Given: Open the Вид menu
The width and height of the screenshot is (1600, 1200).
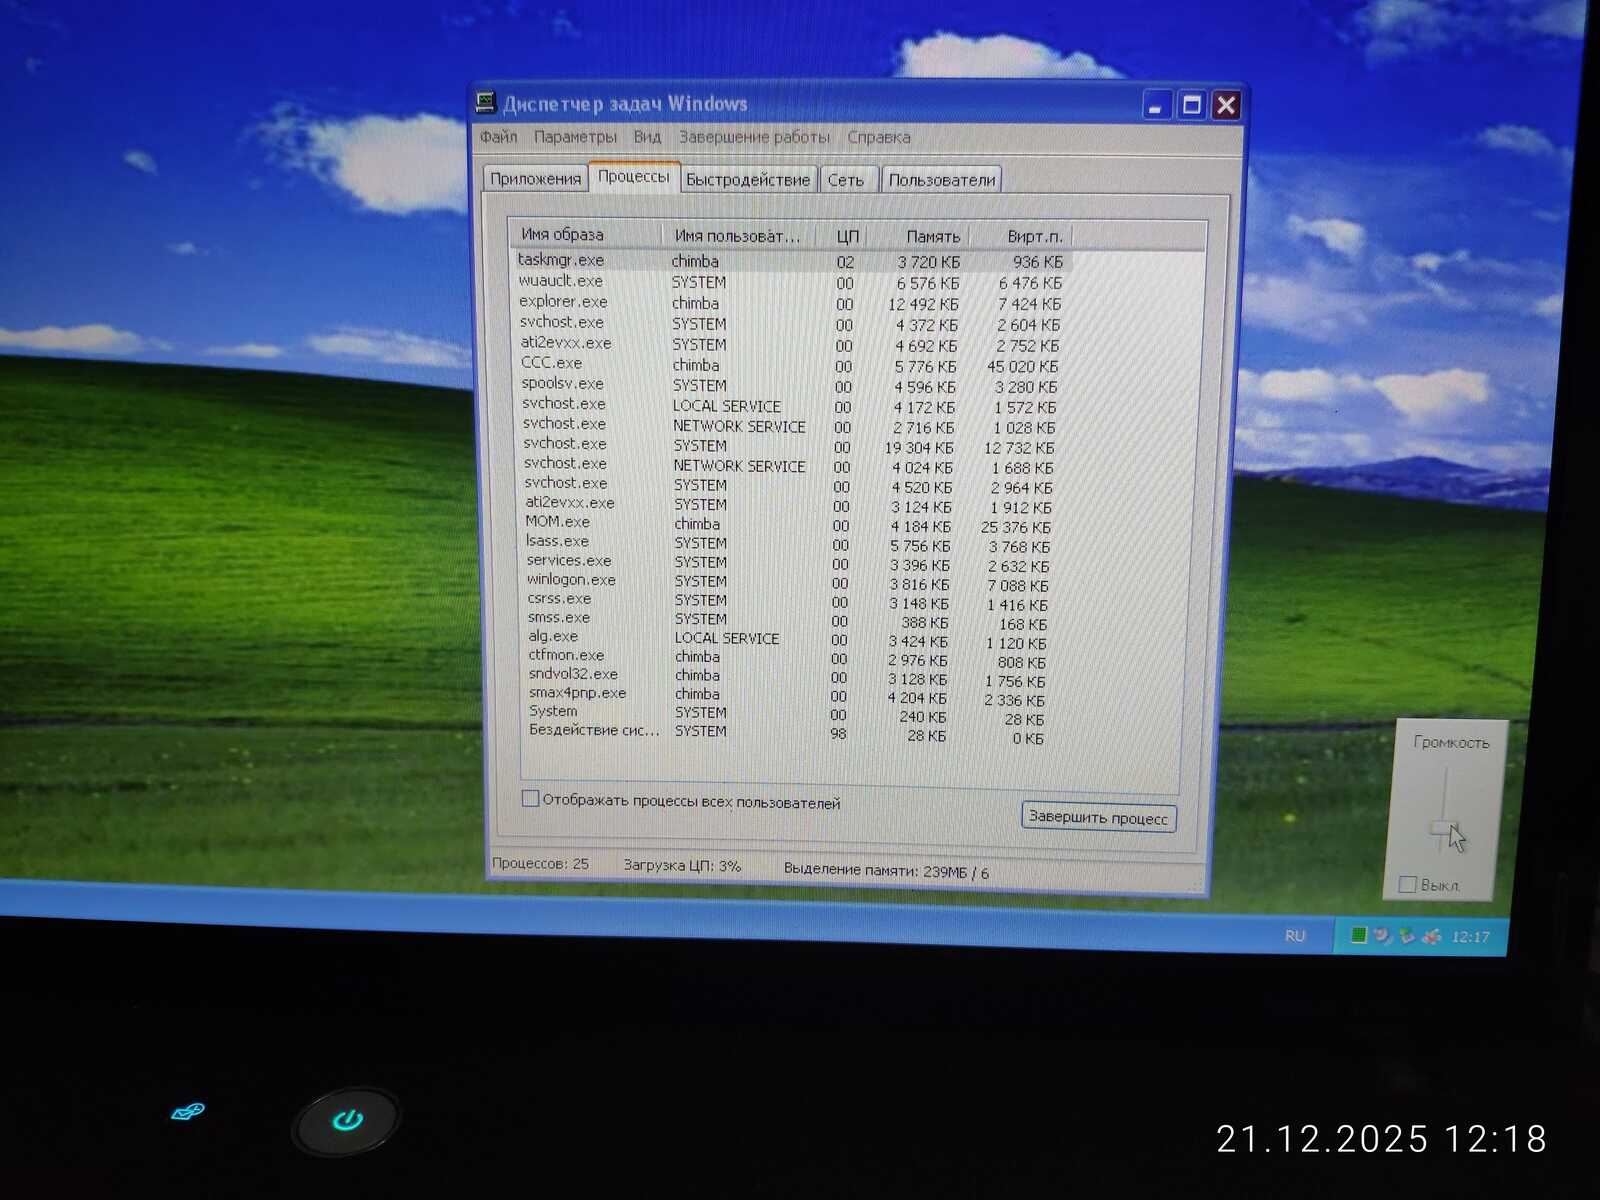Looking at the screenshot, I should 647,137.
